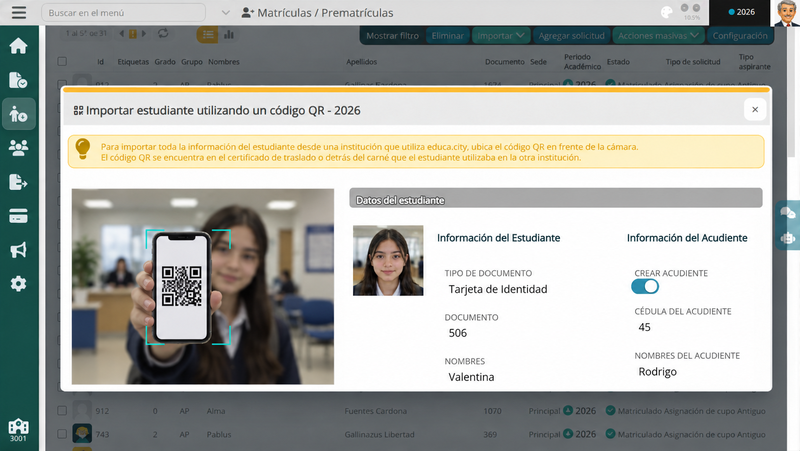Image resolution: width=800 pixels, height=451 pixels.
Task: Sort by the Id column header
Action: click(101, 62)
